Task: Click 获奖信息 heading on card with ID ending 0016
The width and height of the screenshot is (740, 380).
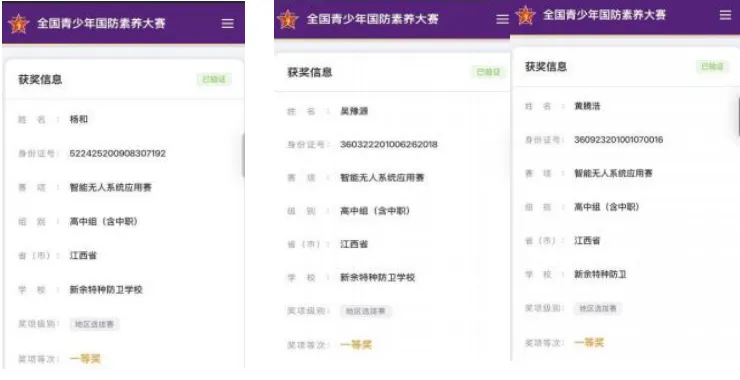Action: point(546,67)
